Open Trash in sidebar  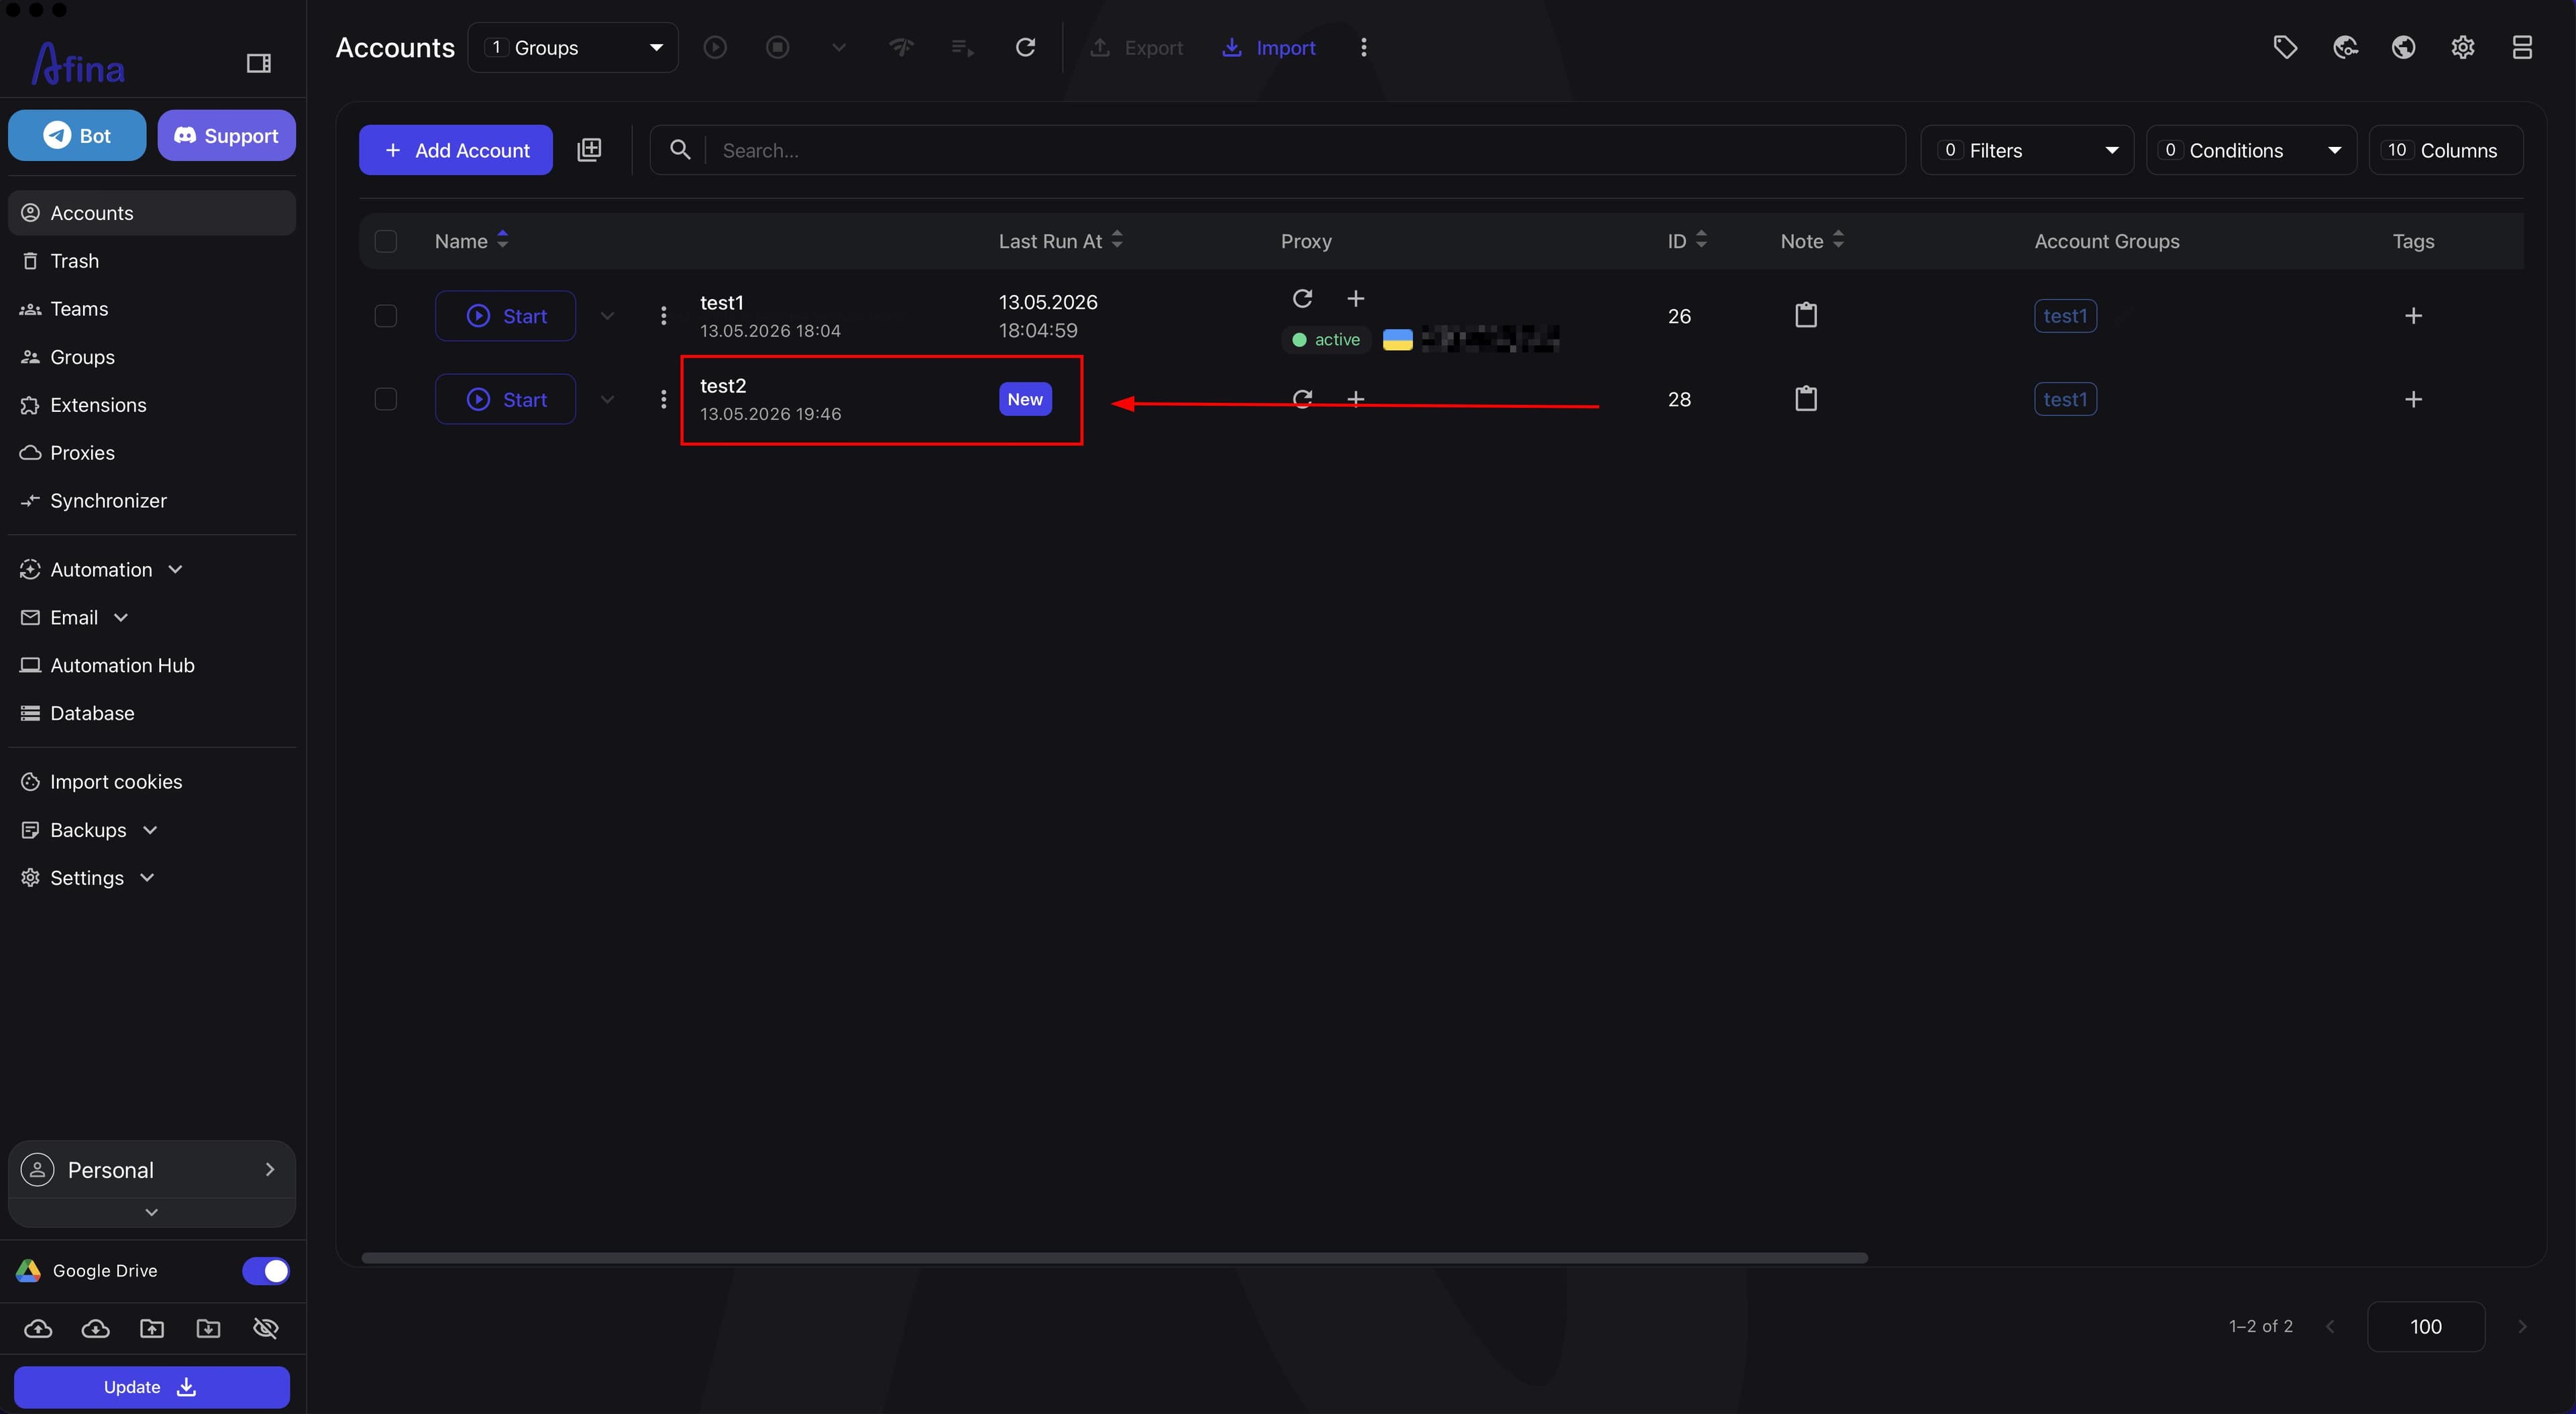(151, 261)
